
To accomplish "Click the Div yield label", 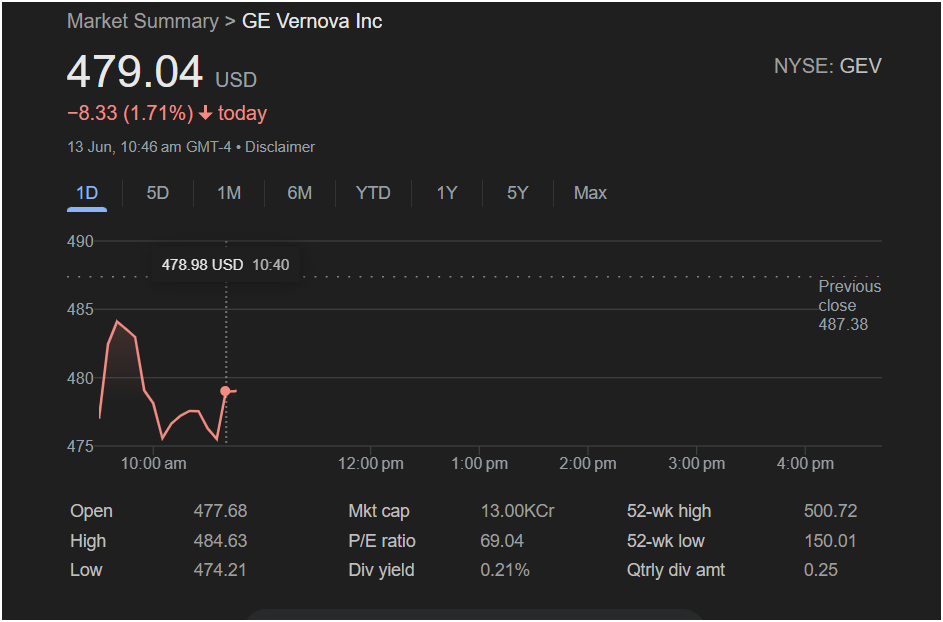I will [381, 570].
